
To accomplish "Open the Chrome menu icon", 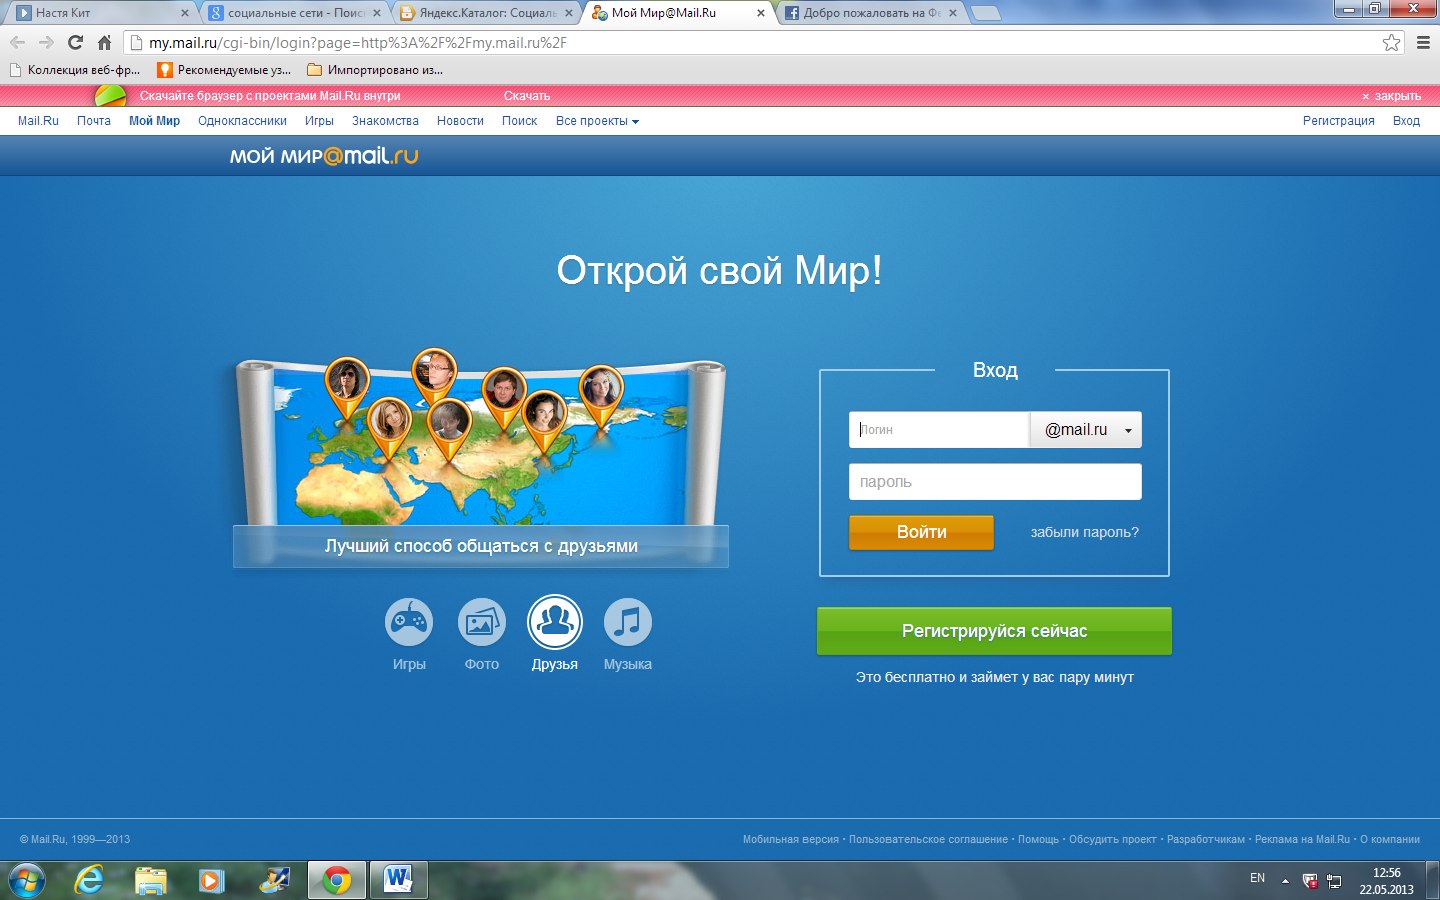I will [x=1423, y=42].
